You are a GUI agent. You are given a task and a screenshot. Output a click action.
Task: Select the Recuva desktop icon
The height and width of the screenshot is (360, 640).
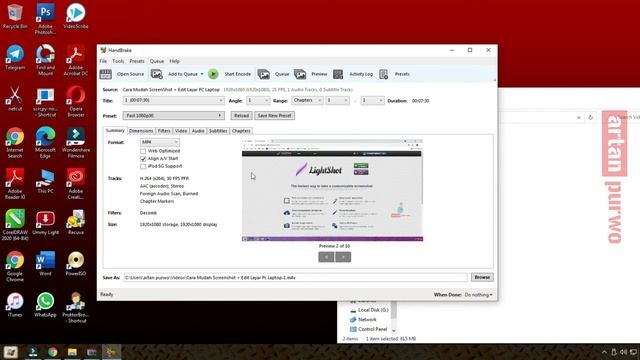76,222
